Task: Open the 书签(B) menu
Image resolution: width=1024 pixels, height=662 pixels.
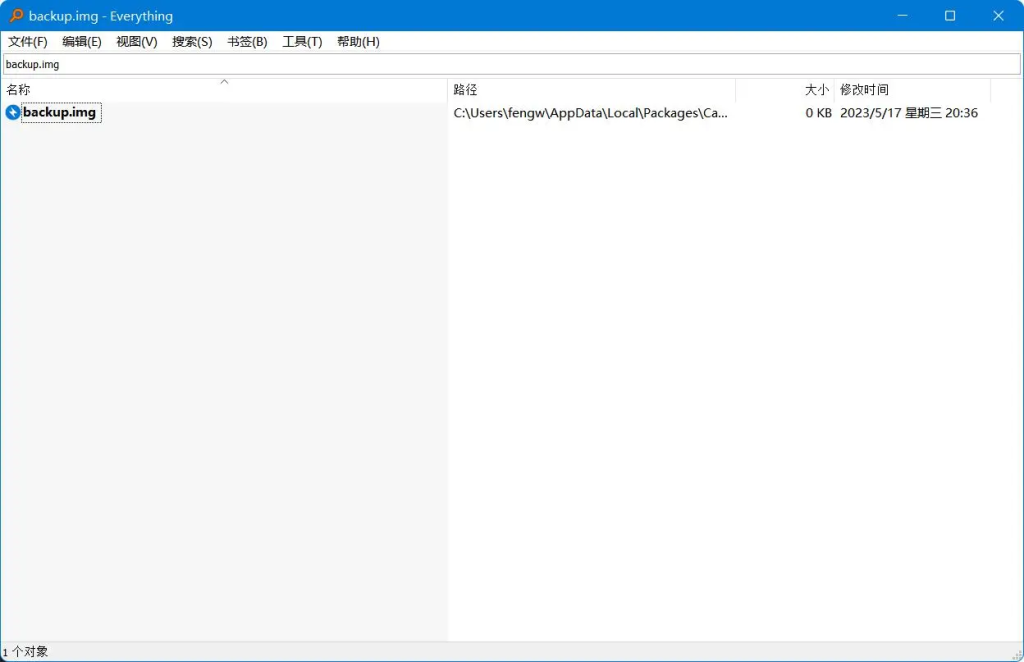Action: coord(247,42)
